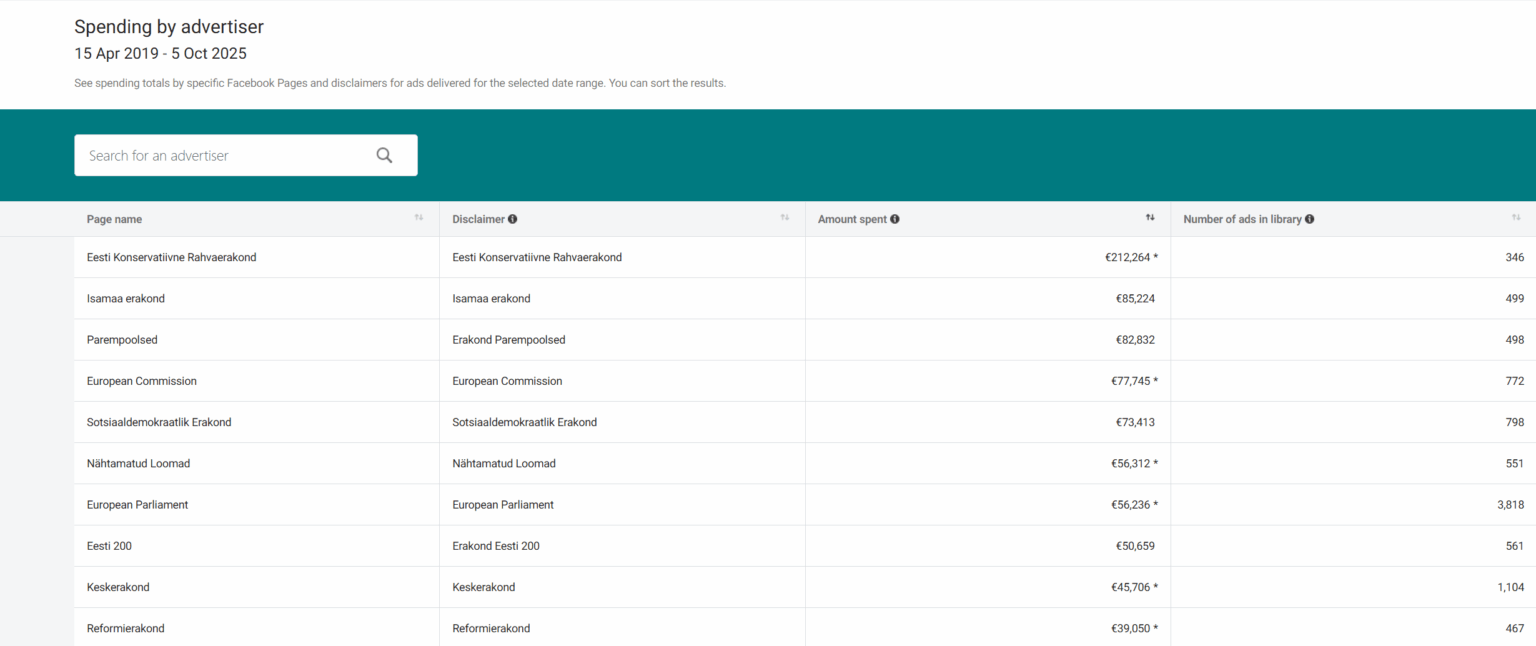This screenshot has width=1536, height=646.
Task: Open Eesti 200 page name
Action: (x=109, y=546)
